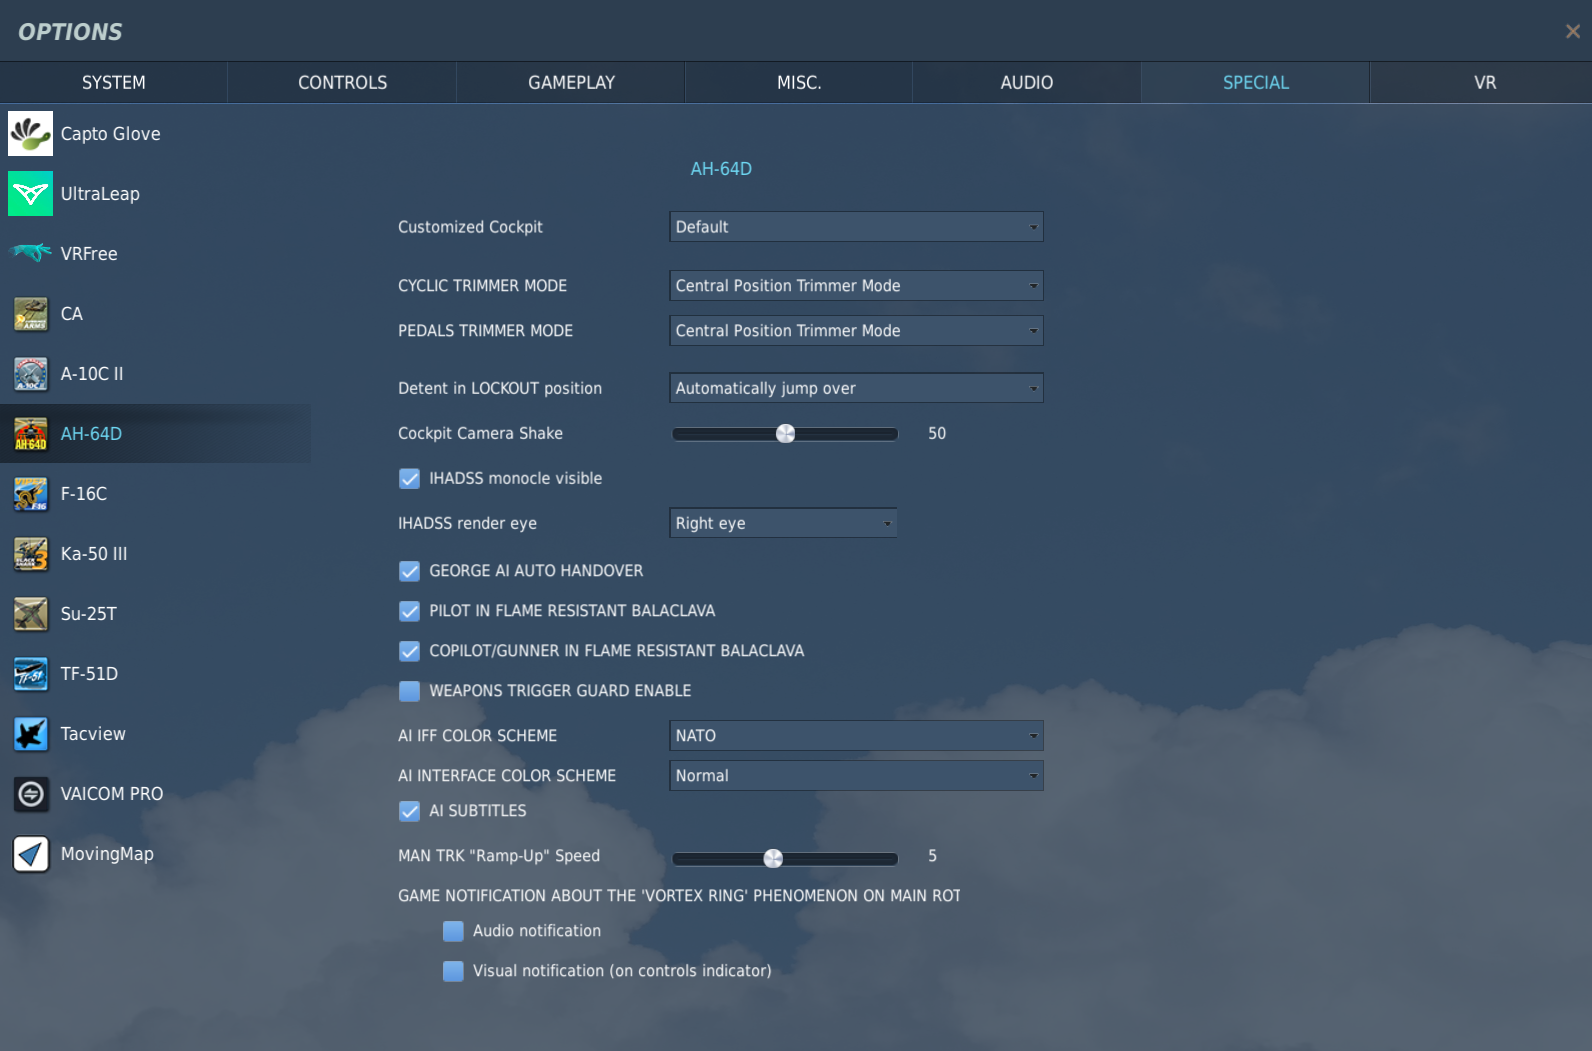The height and width of the screenshot is (1051, 1592).
Task: Select the Su-25T label in module list
Action: (89, 614)
